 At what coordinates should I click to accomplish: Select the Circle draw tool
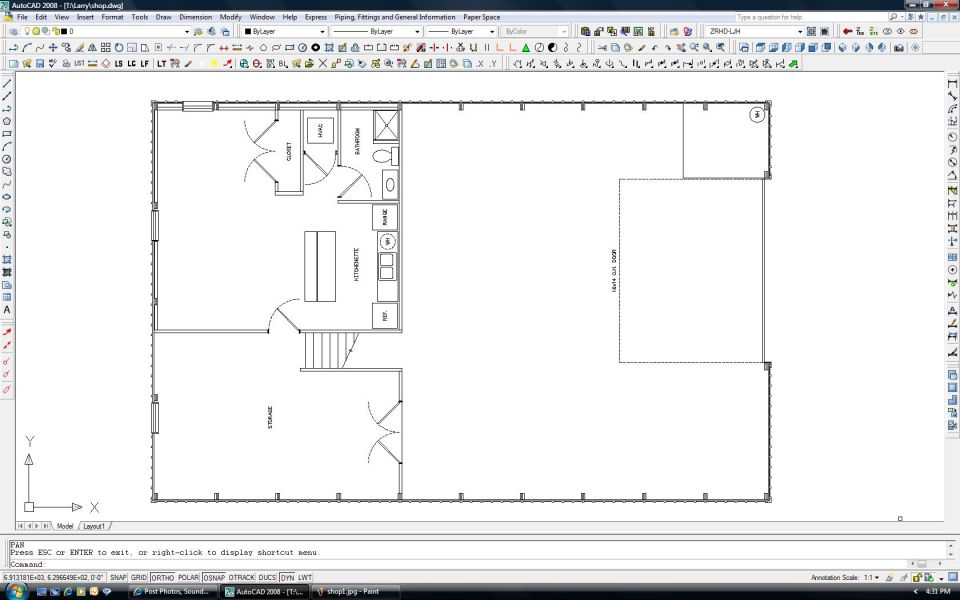coord(7,159)
